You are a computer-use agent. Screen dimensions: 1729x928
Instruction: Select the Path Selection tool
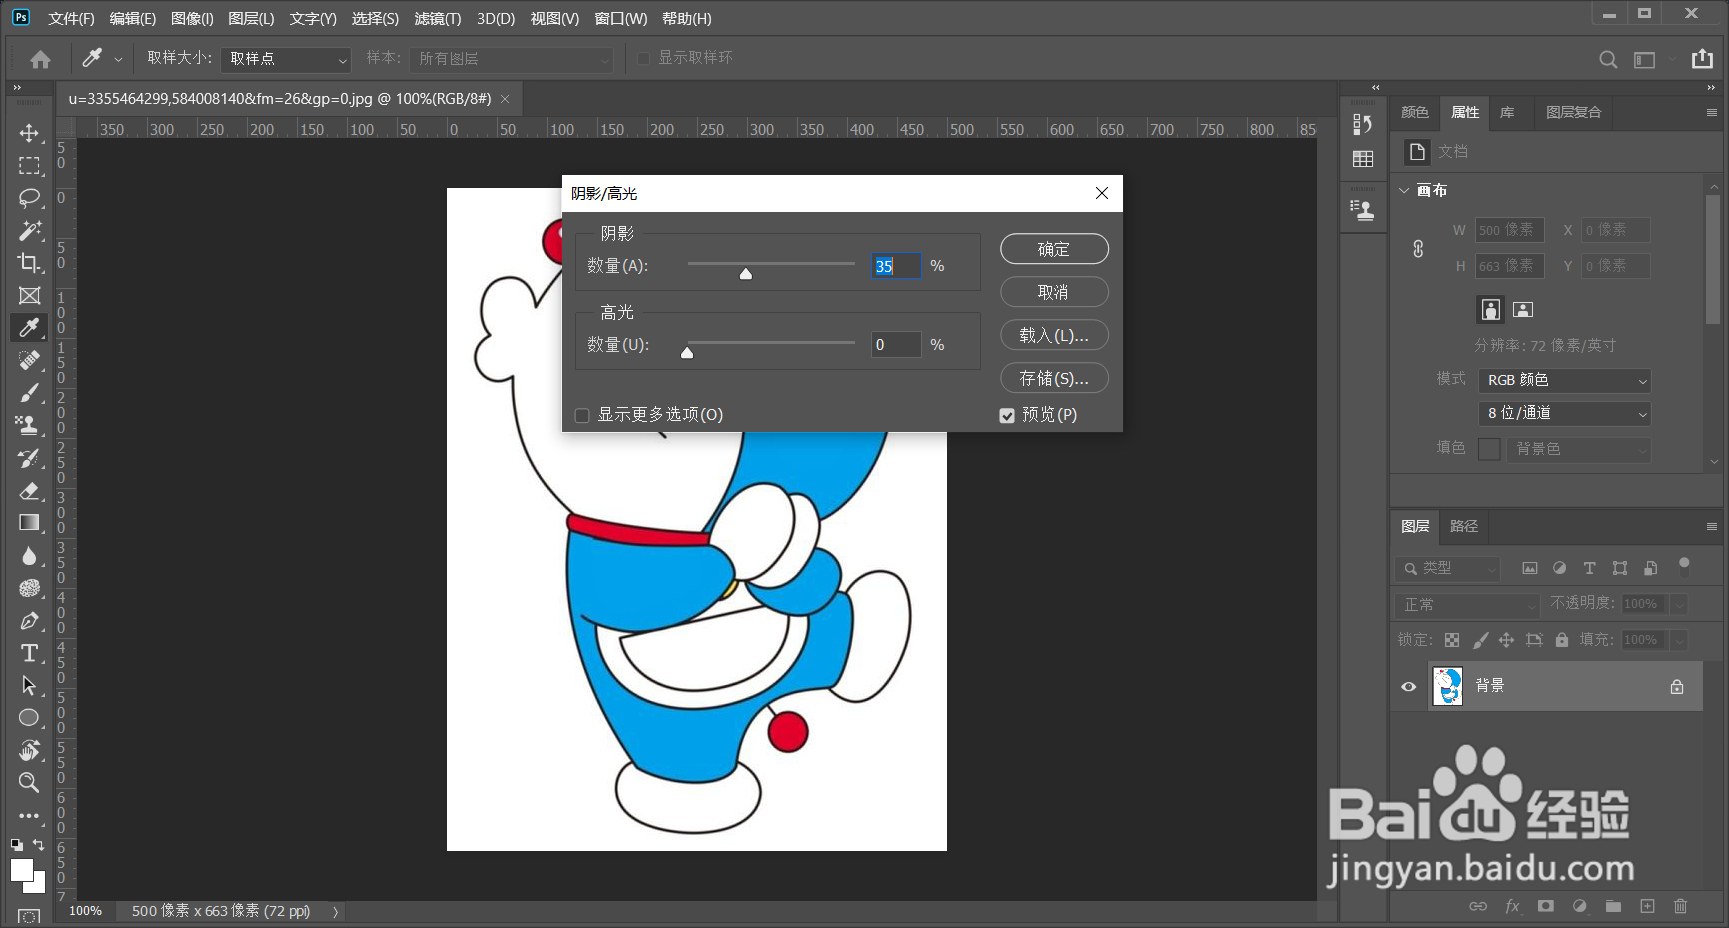[x=29, y=685]
